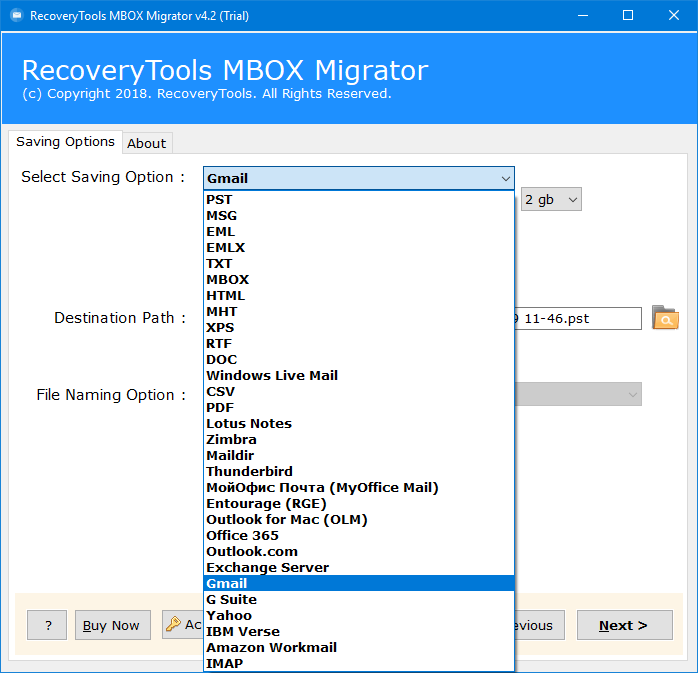Choose XPS from the list
Screen dimensions: 698x673
pyautogui.click(x=359, y=328)
